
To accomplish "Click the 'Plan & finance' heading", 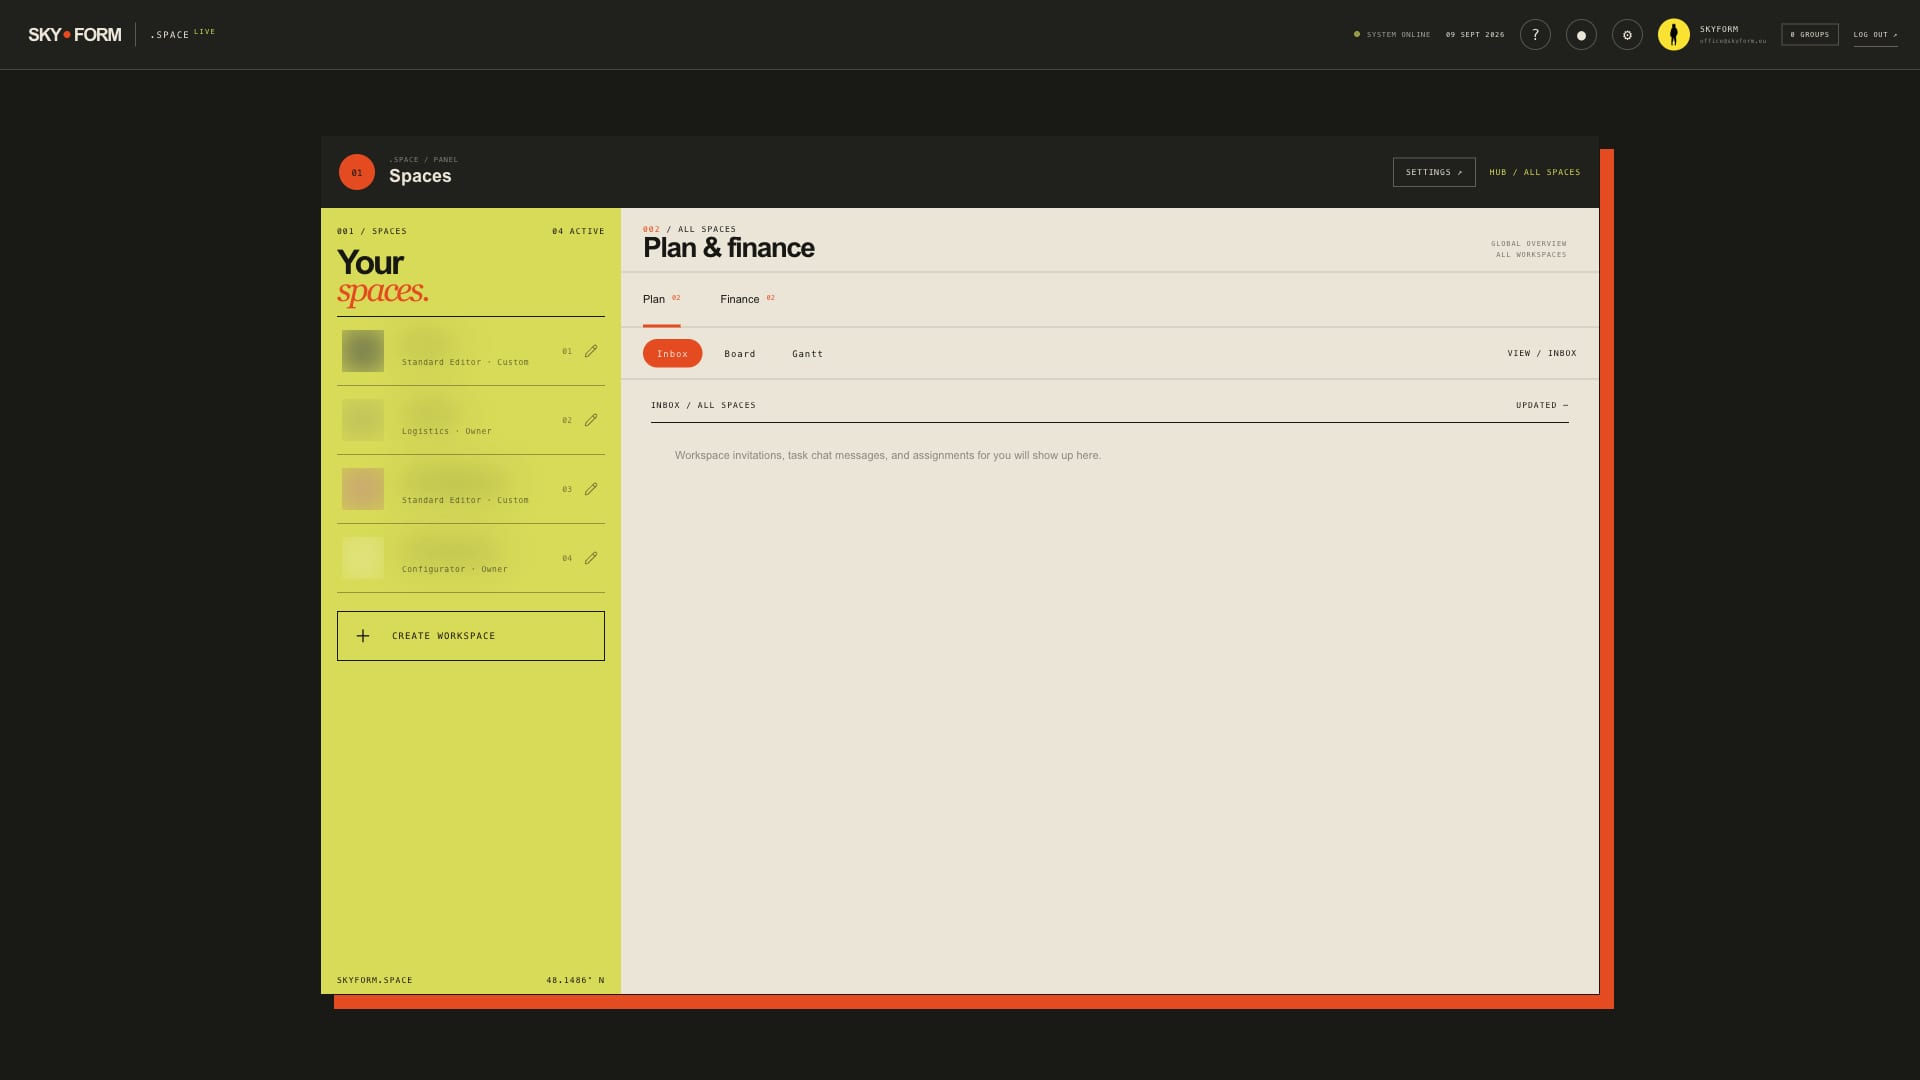I will coord(729,248).
